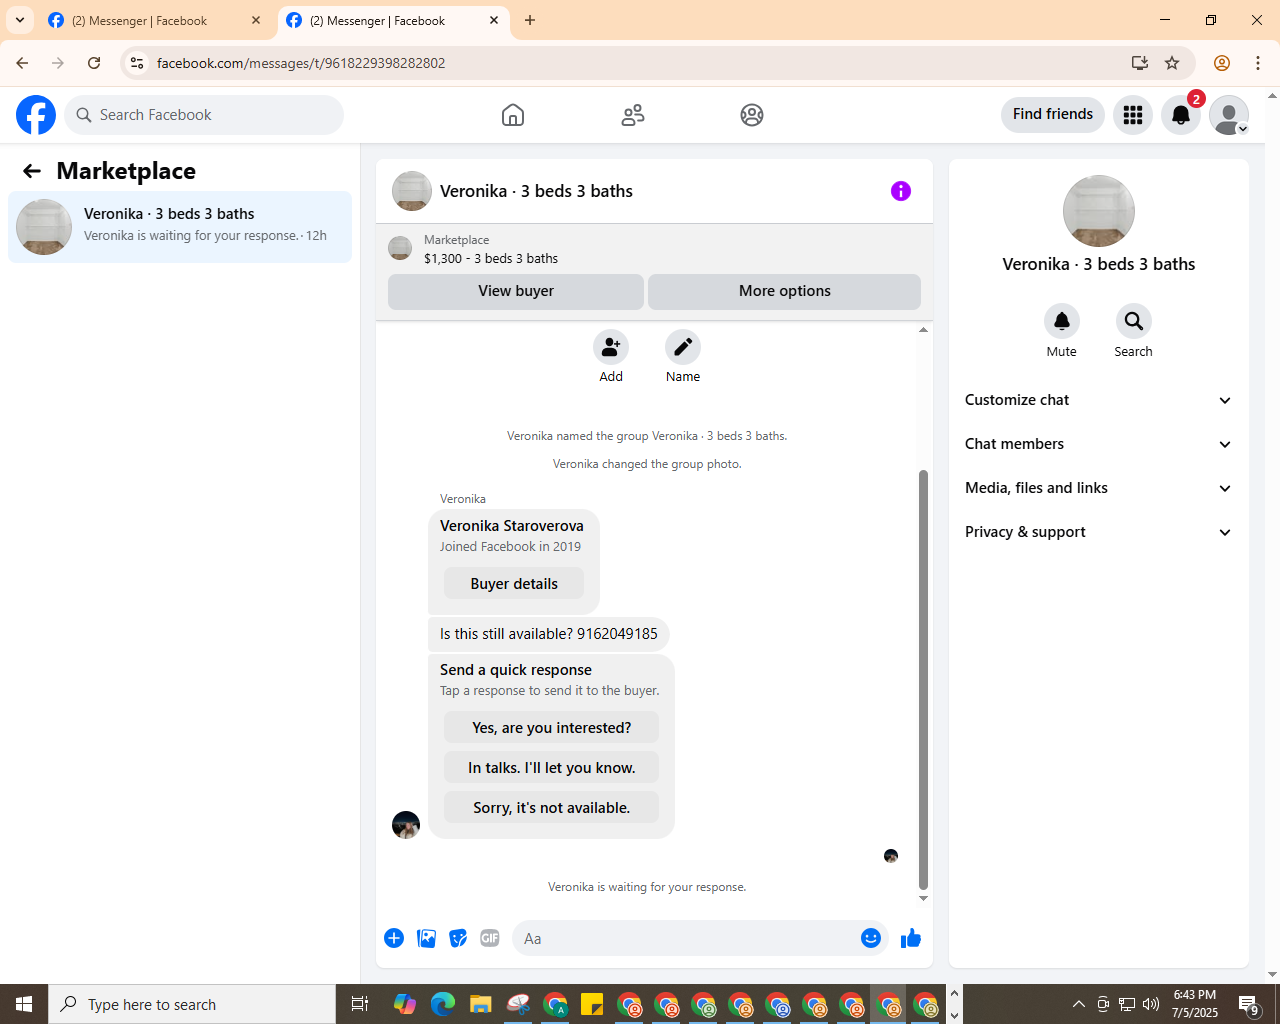Open Buyer details
1280x1024 pixels.
coord(514,584)
